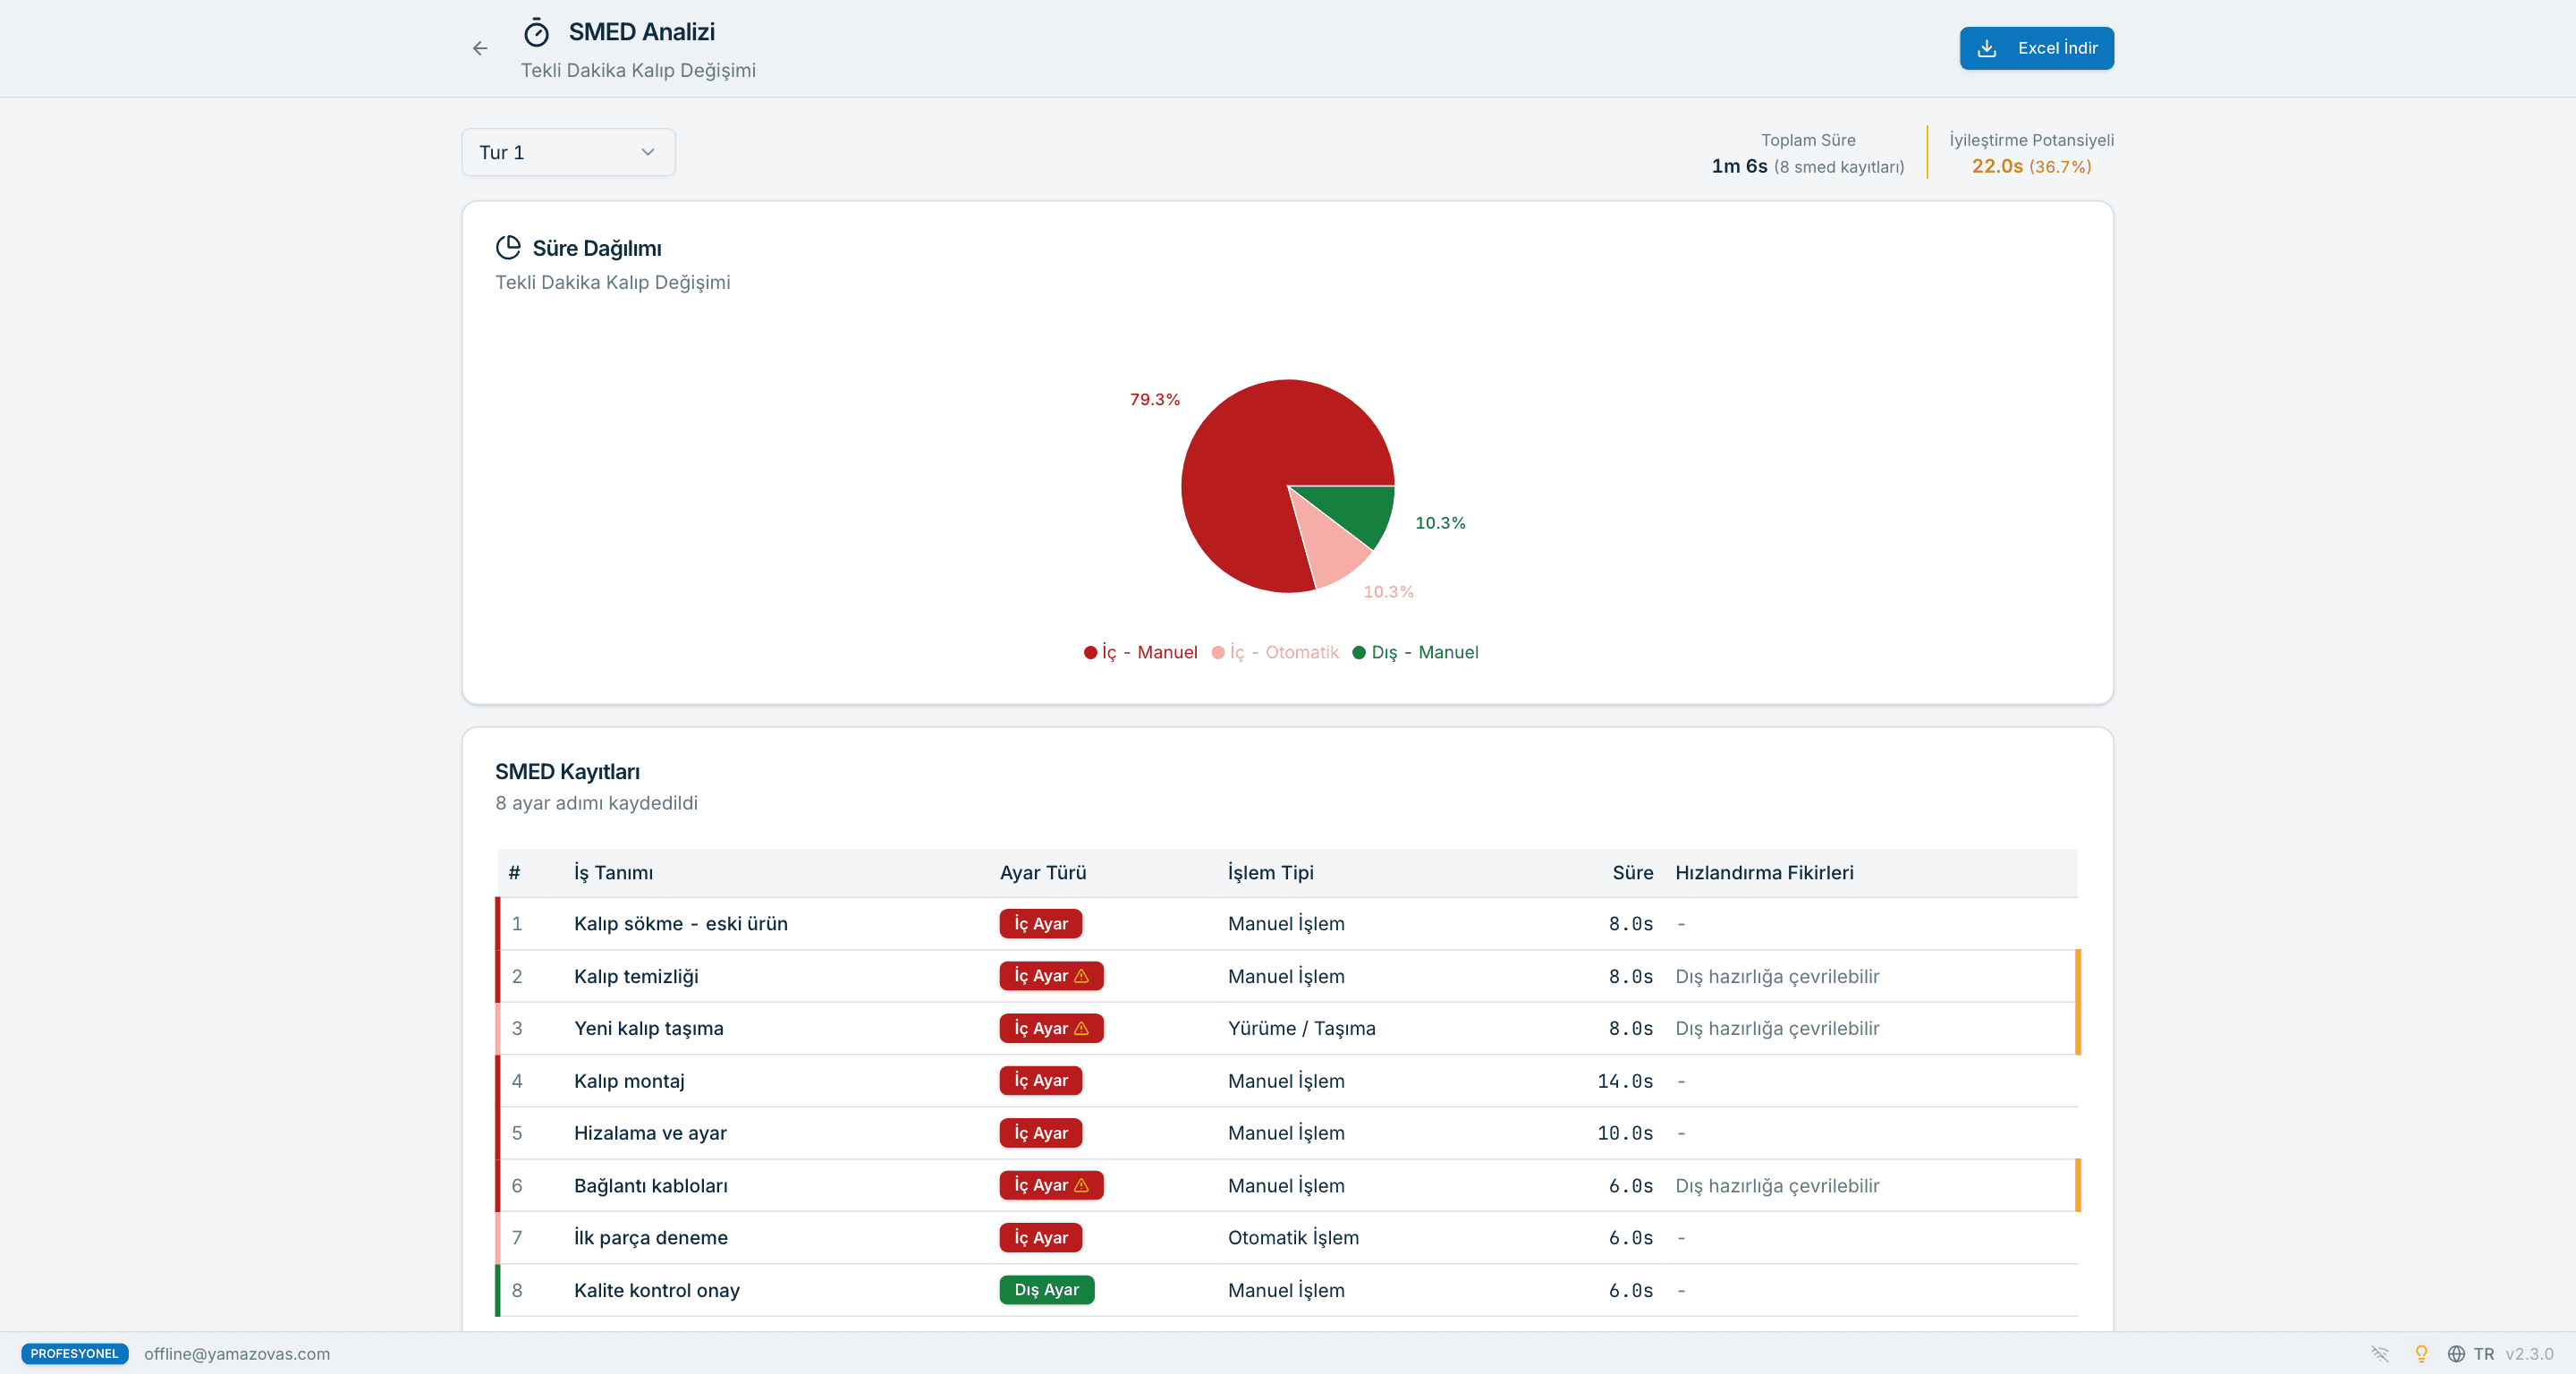Select the TR language label

(x=2484, y=1353)
